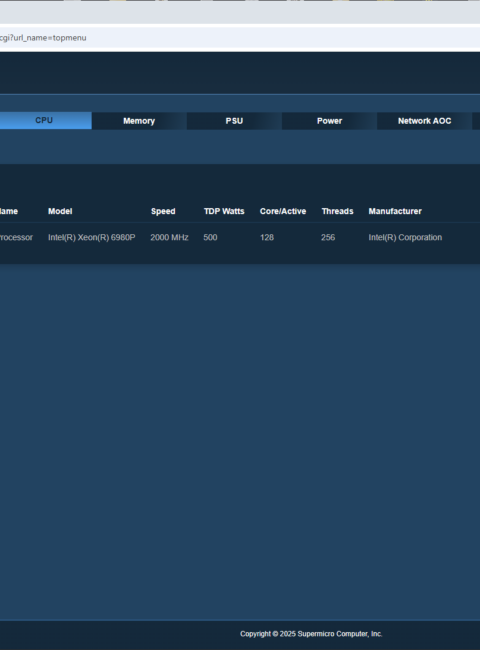480x650 pixels.
Task: Click the Supermicro copyright footer text
Action: point(311,634)
